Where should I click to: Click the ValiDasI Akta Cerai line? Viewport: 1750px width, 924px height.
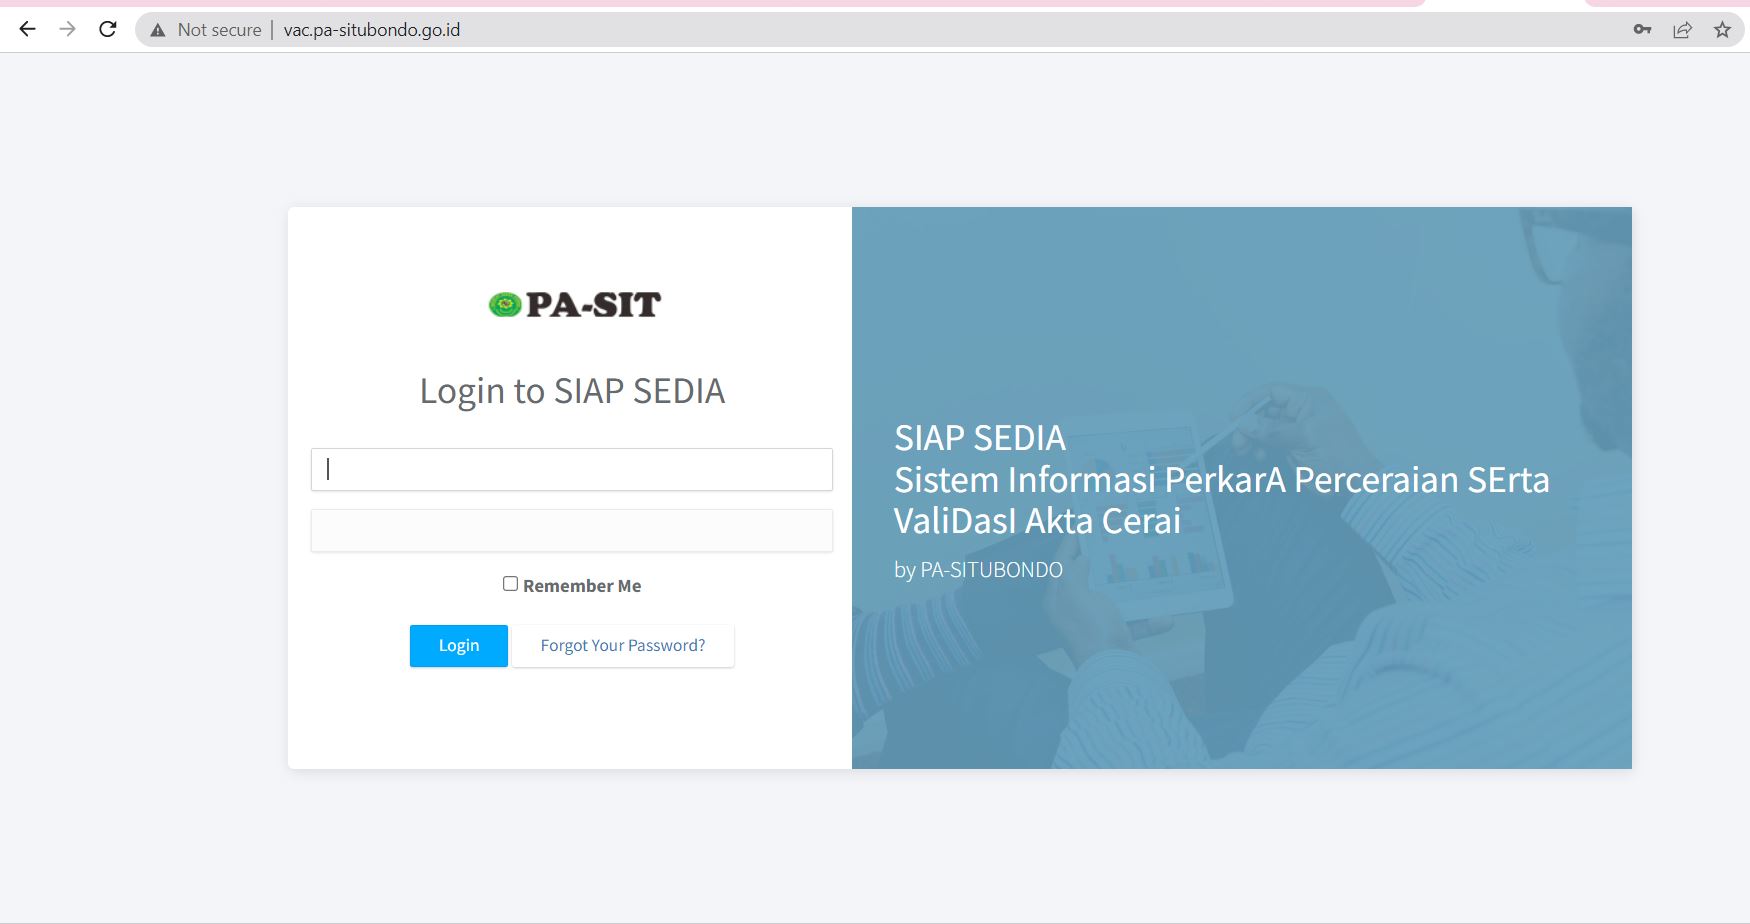click(x=1037, y=521)
